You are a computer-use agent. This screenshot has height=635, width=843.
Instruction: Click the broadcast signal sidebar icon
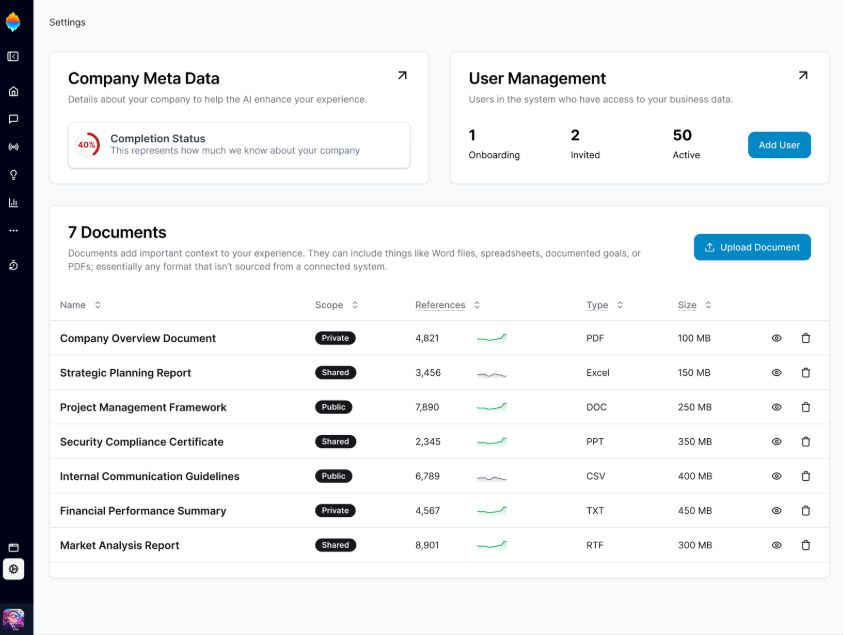(x=13, y=147)
